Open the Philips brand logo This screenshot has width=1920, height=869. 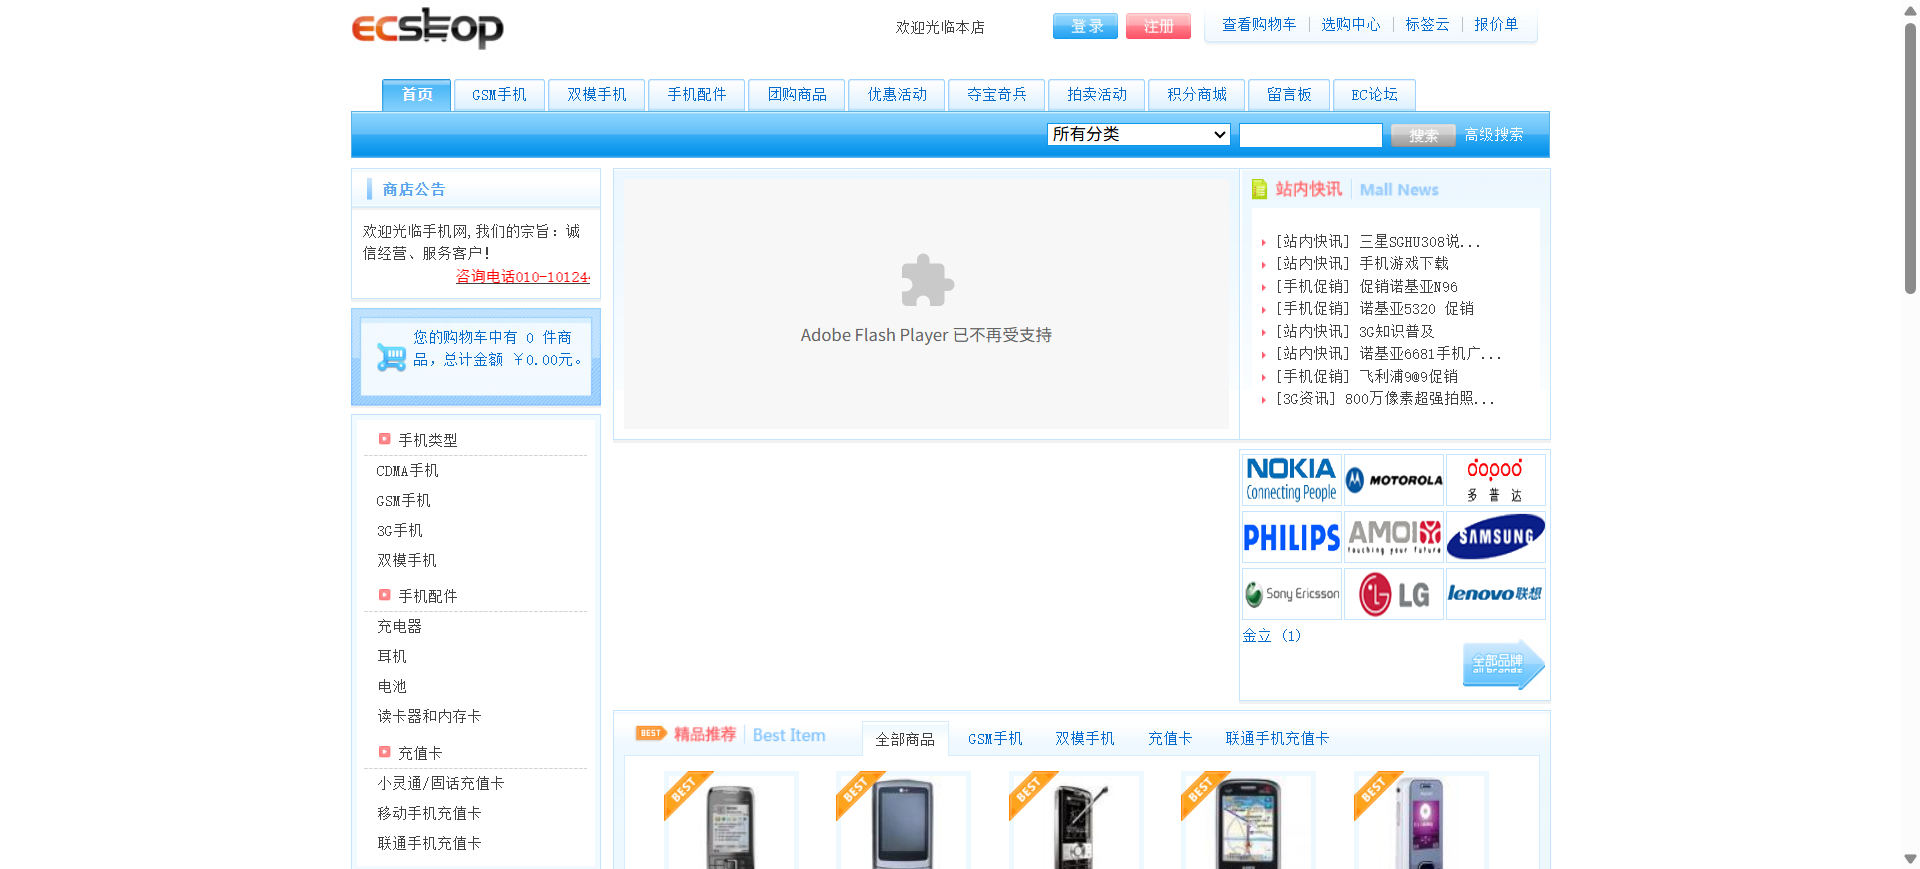click(x=1291, y=537)
